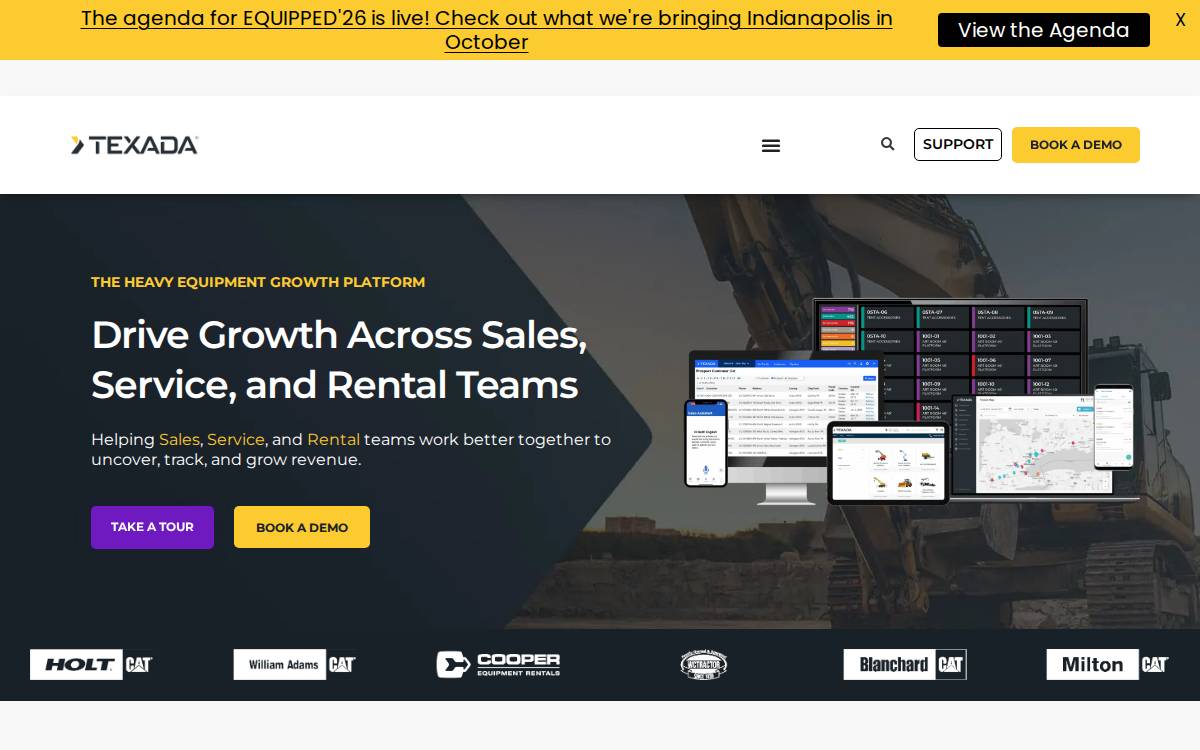Click the Cooper Equipment Rentals logo
This screenshot has width=1200, height=750.
coord(498,664)
